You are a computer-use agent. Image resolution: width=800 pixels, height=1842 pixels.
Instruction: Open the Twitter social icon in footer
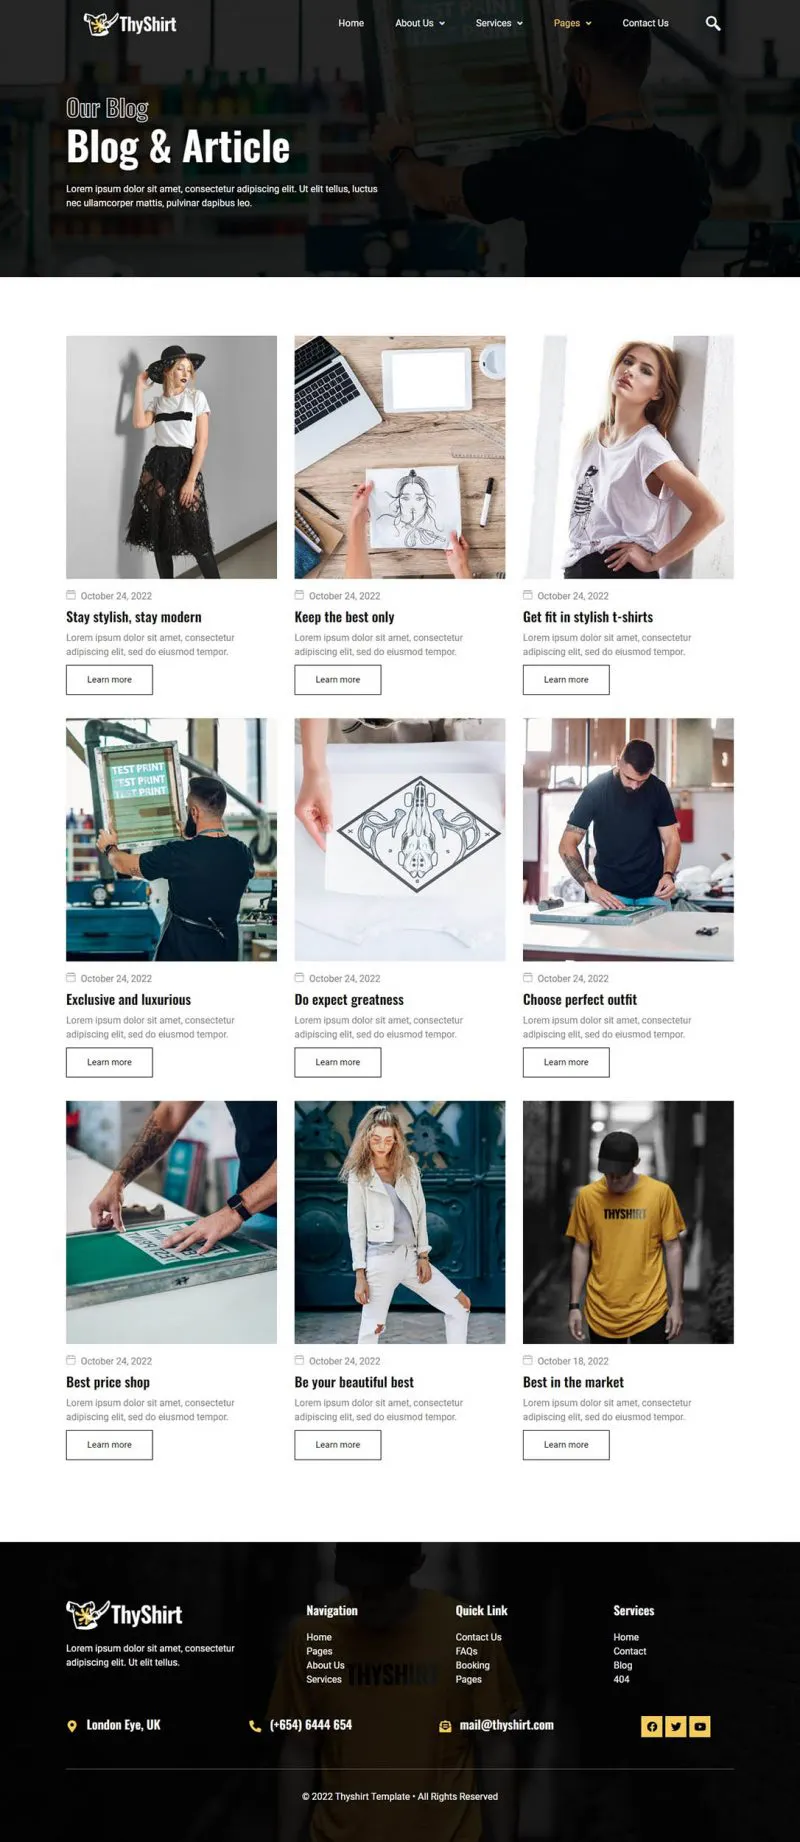(676, 1726)
